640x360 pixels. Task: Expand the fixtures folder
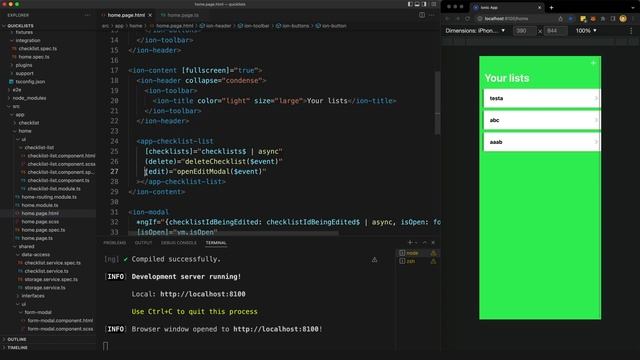pyautogui.click(x=24, y=32)
